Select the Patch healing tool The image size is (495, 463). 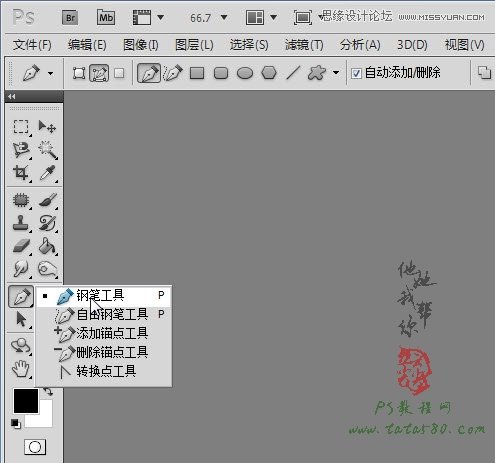click(21, 200)
